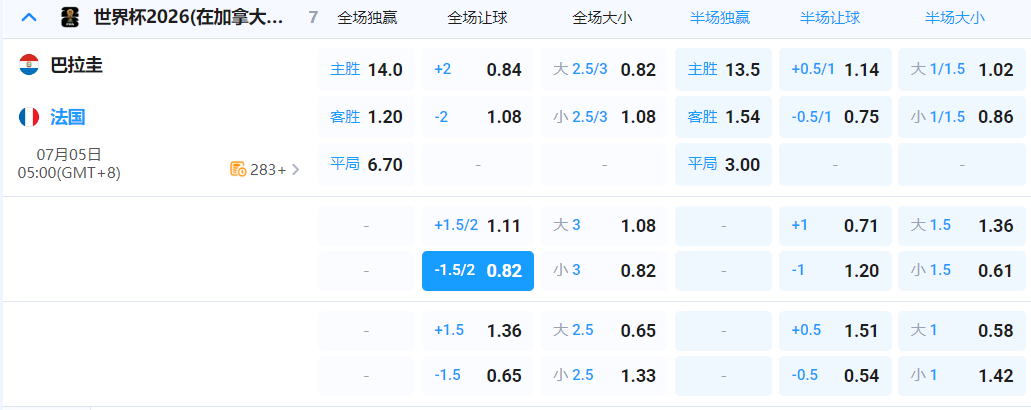Expand more bets arrow next to 283+
The height and width of the screenshot is (410, 1031).
(295, 170)
